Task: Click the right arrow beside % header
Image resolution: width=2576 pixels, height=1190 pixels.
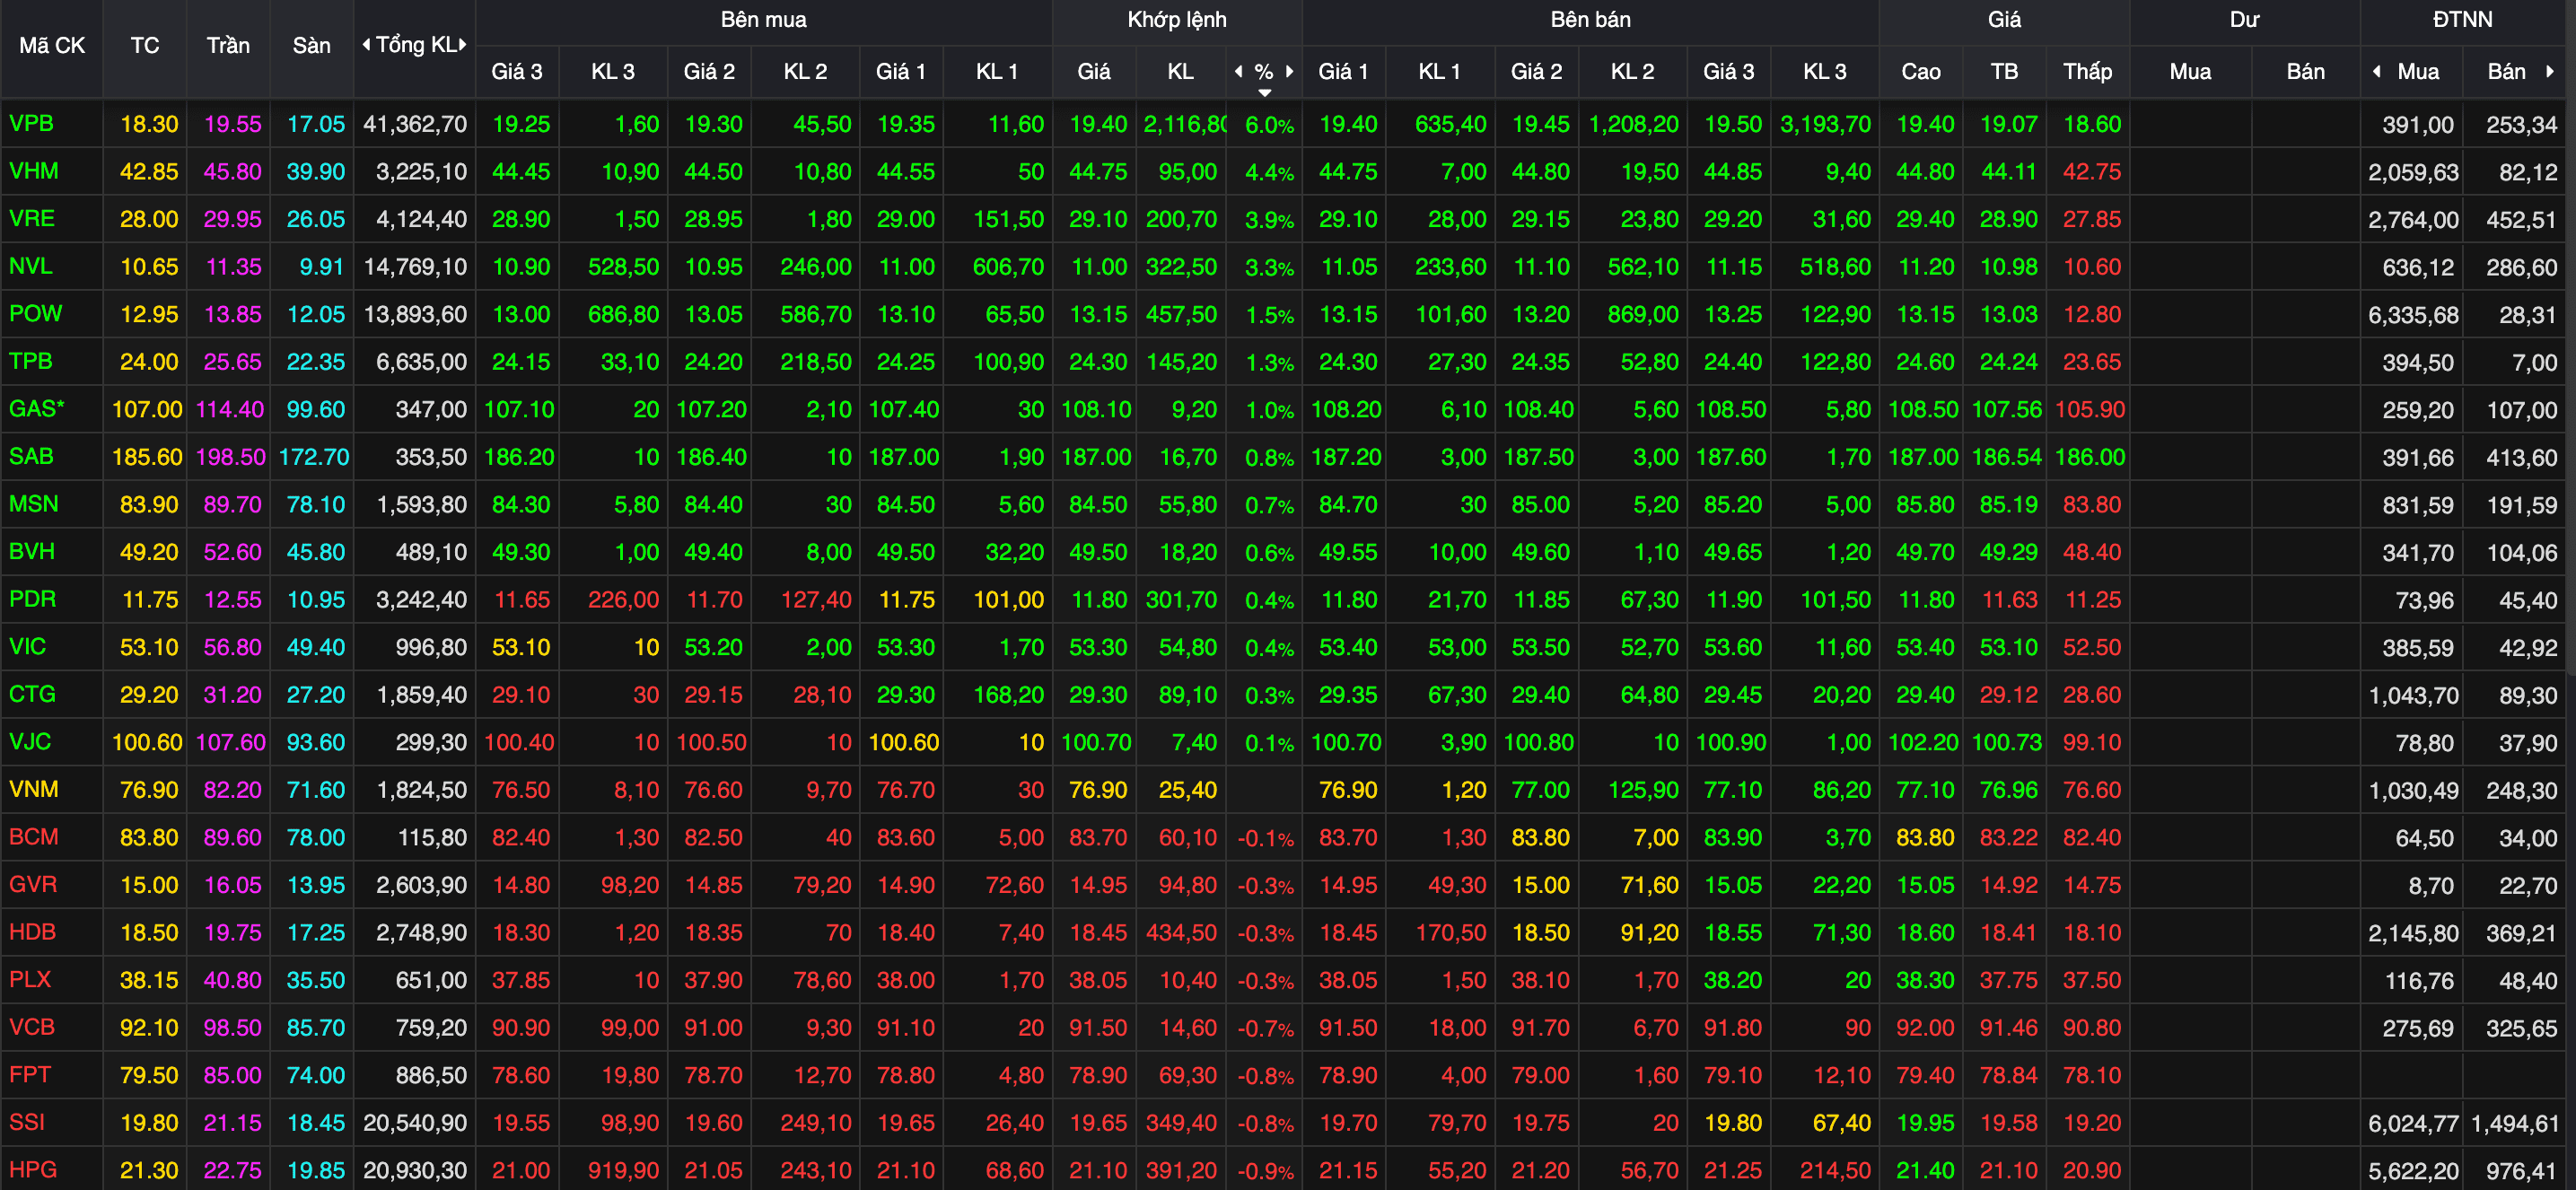Action: 1289,71
